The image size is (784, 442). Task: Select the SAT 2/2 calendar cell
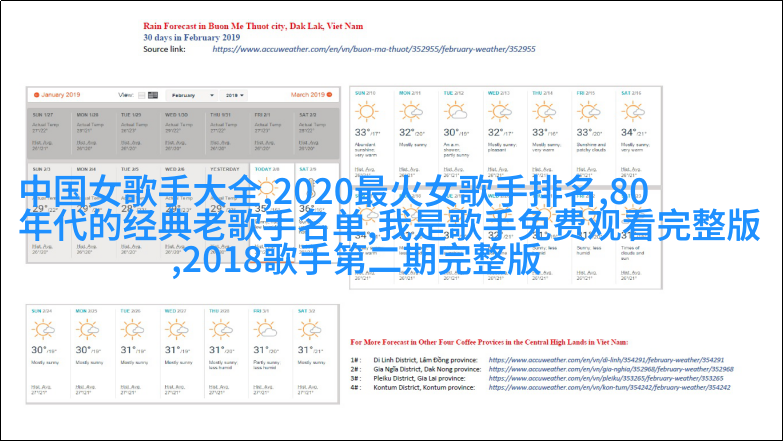[x=316, y=134]
